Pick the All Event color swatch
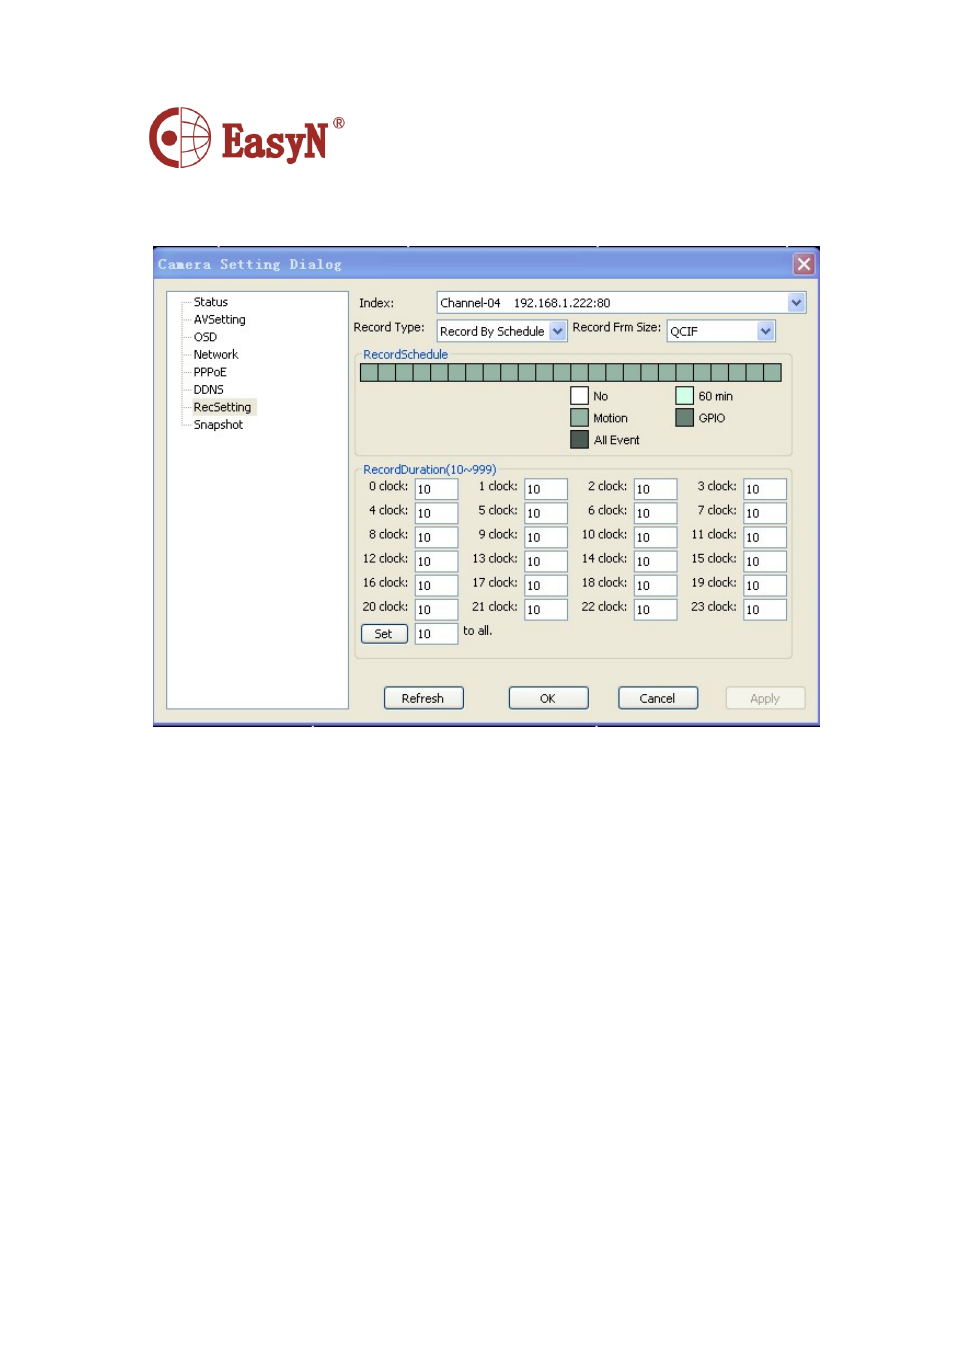This screenshot has width=954, height=1350. coord(579,439)
